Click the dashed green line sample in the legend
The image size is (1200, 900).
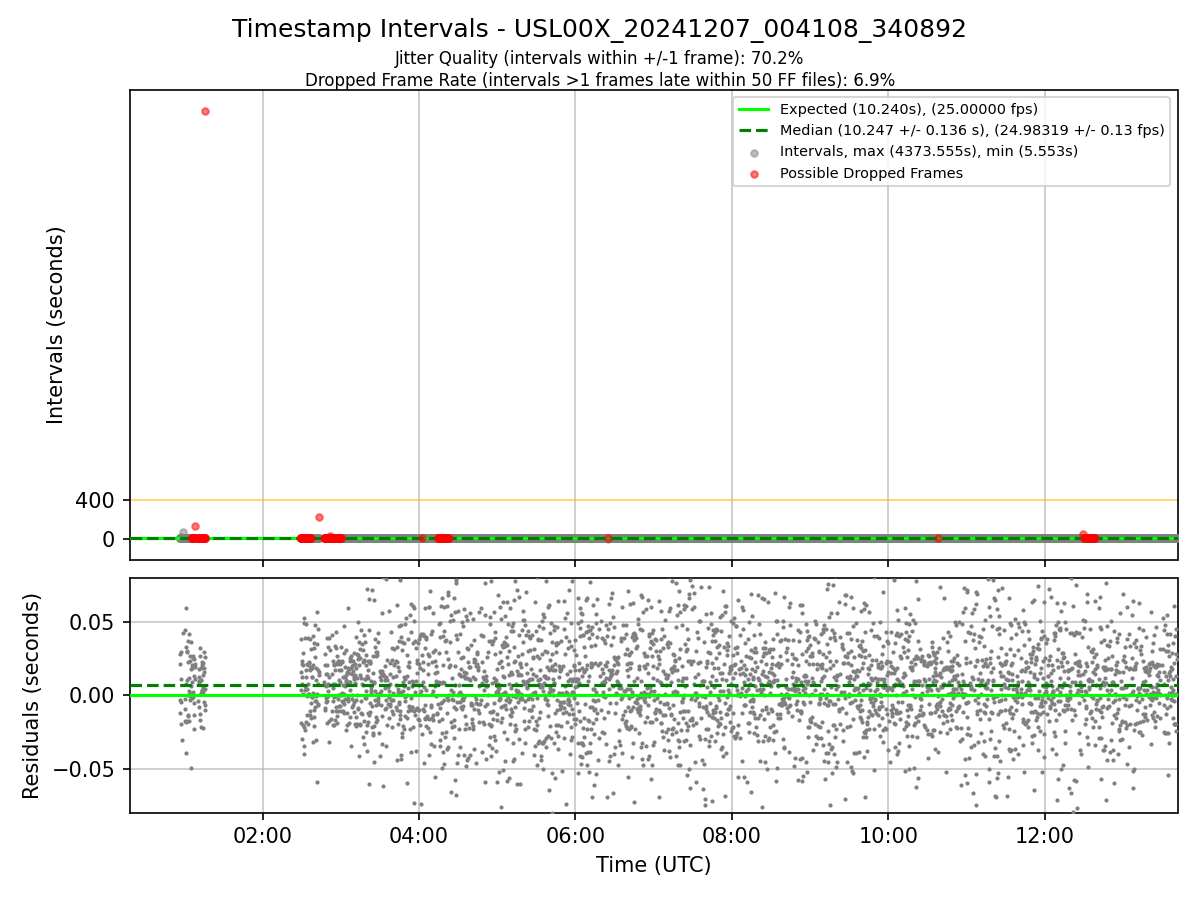(754, 130)
